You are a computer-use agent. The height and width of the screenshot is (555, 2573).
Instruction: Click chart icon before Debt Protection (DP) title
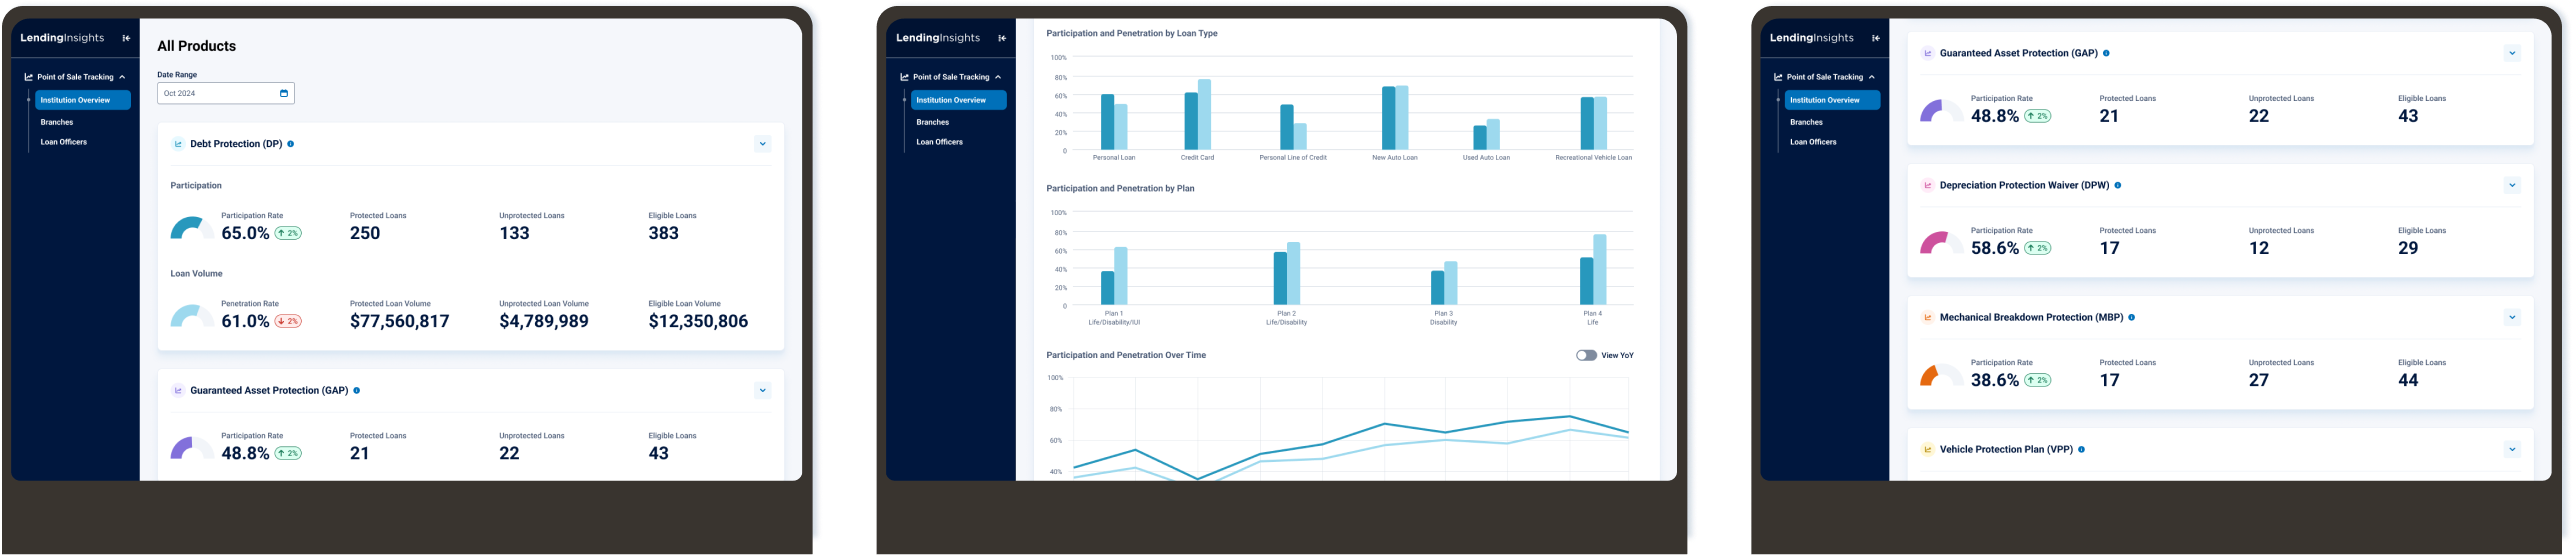(x=179, y=144)
